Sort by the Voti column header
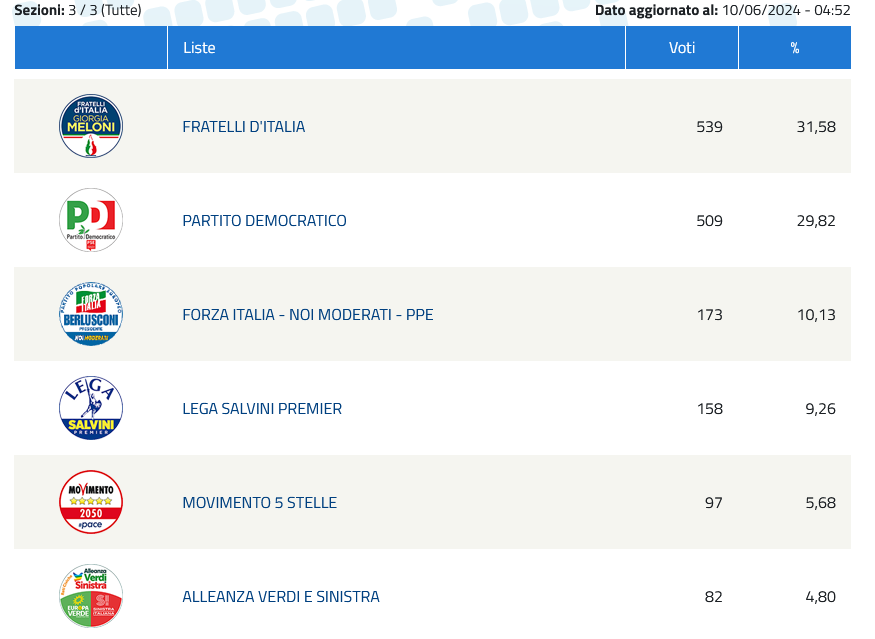The width and height of the screenshot is (875, 639). point(682,48)
